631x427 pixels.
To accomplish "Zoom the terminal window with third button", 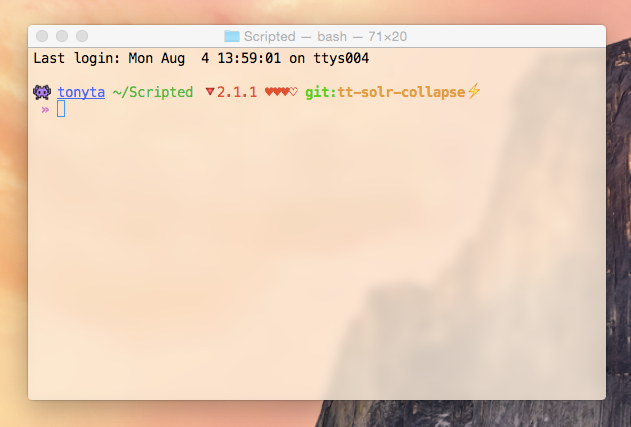I will (82, 36).
